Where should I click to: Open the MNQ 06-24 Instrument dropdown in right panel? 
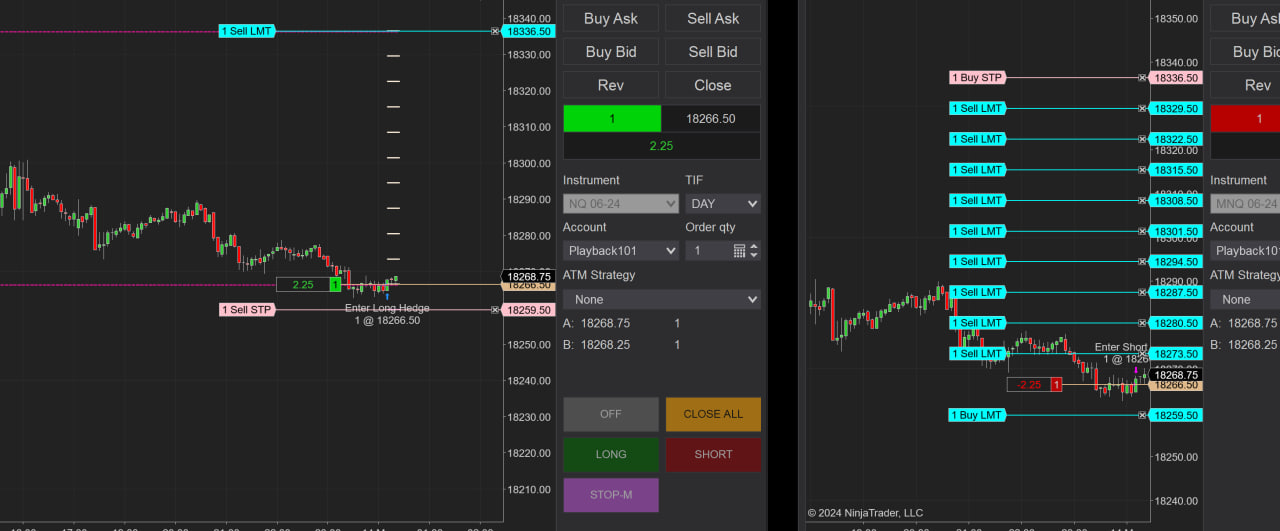[x=1245, y=204]
